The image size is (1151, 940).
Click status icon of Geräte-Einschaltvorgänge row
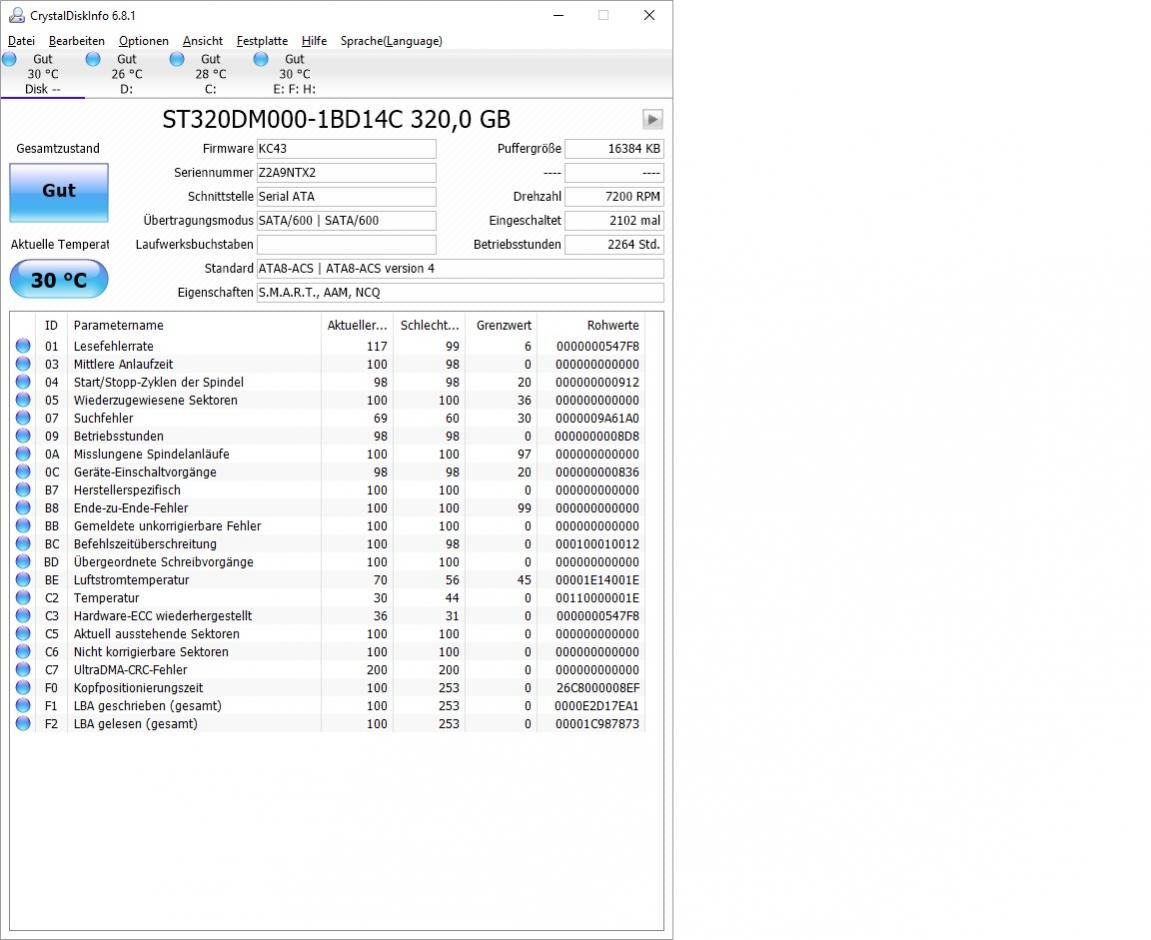pyautogui.click(x=23, y=472)
